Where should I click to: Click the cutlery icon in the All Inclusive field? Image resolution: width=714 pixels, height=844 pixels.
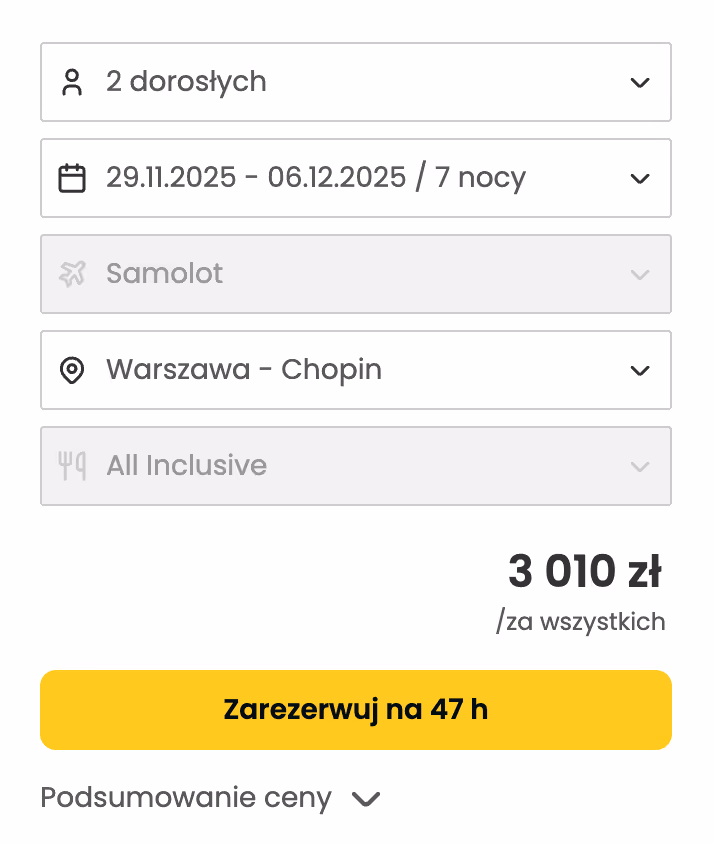73,466
